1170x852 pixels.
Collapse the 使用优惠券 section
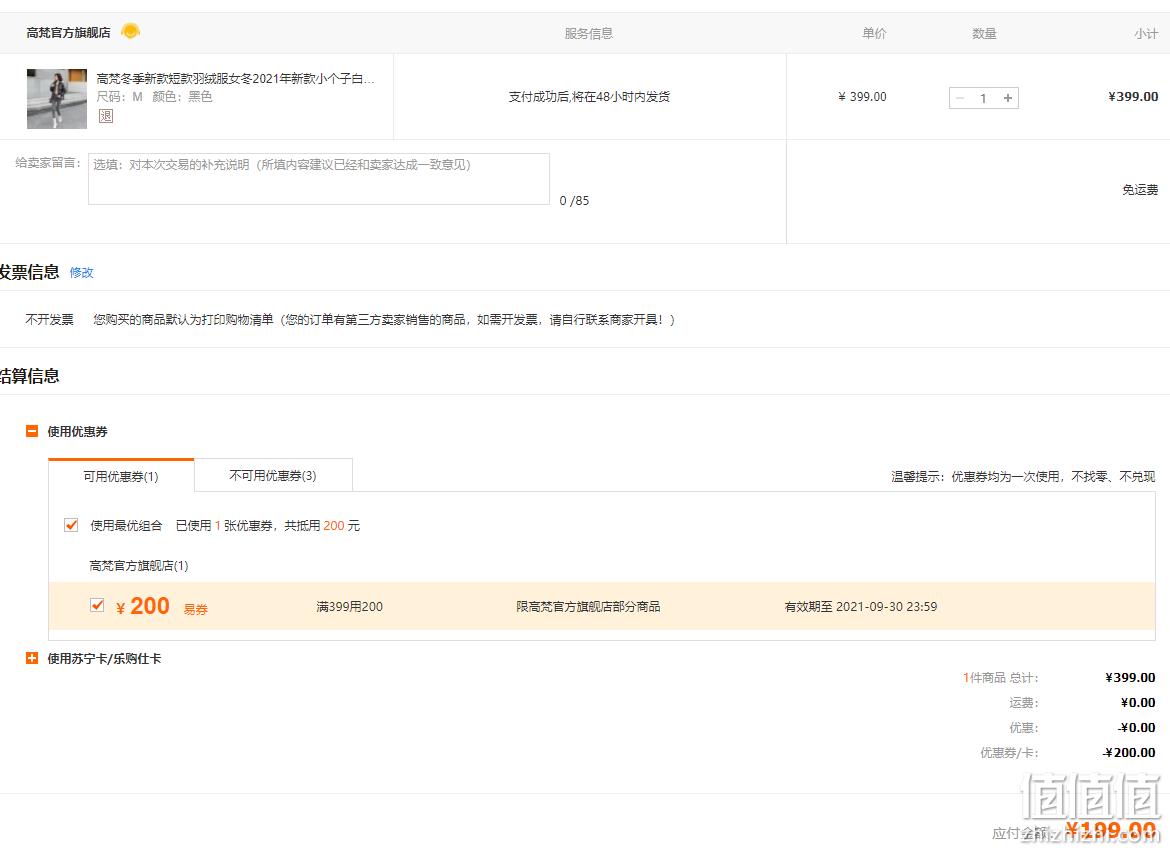[32, 431]
